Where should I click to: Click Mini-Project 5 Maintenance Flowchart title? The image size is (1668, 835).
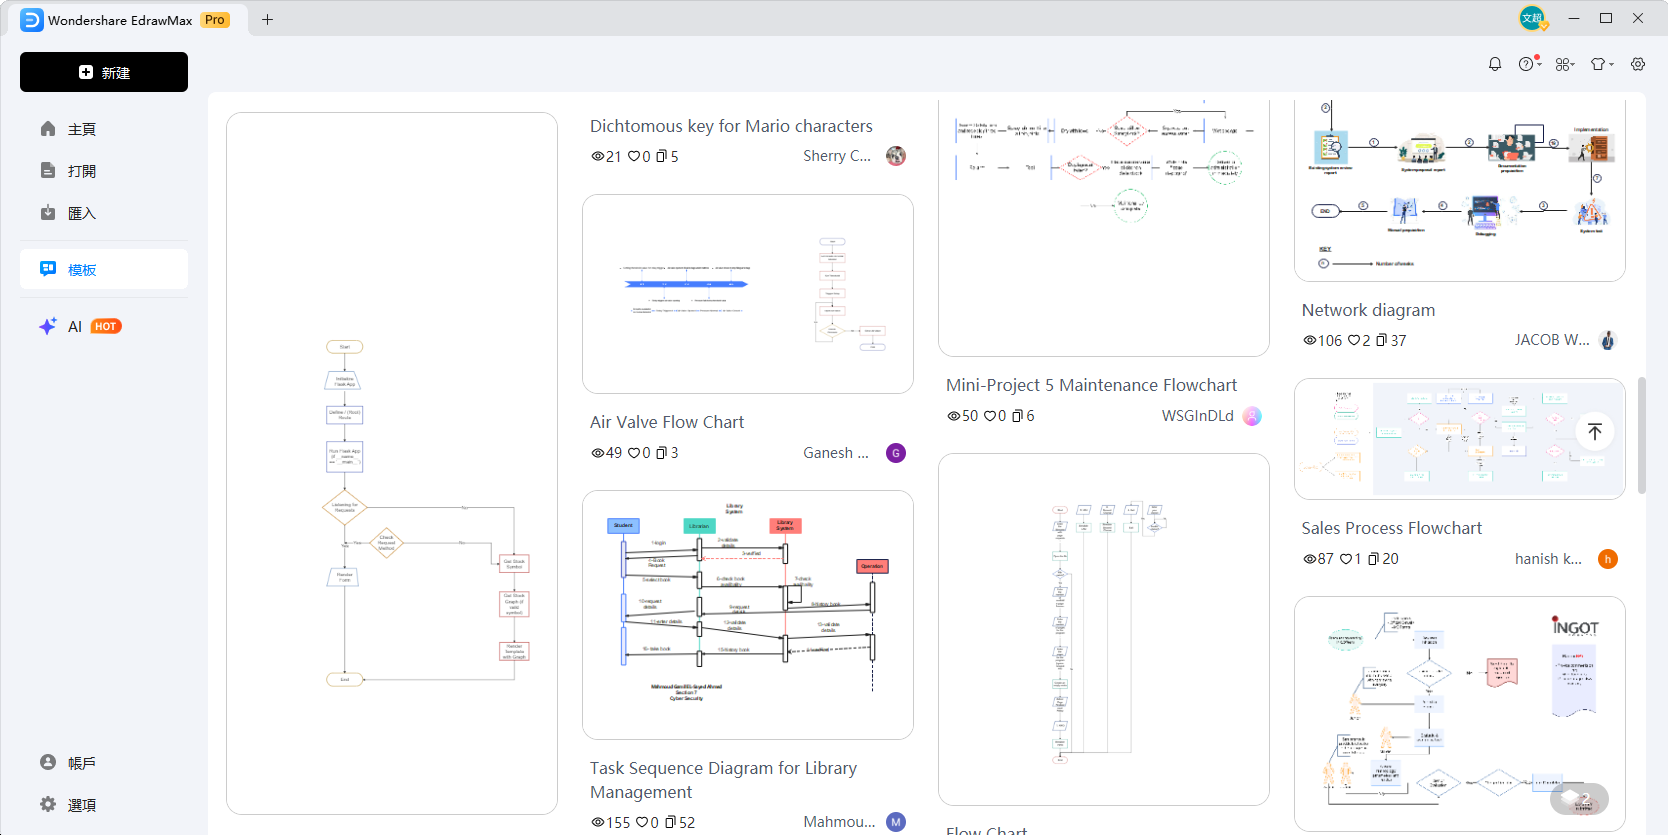click(x=1091, y=385)
